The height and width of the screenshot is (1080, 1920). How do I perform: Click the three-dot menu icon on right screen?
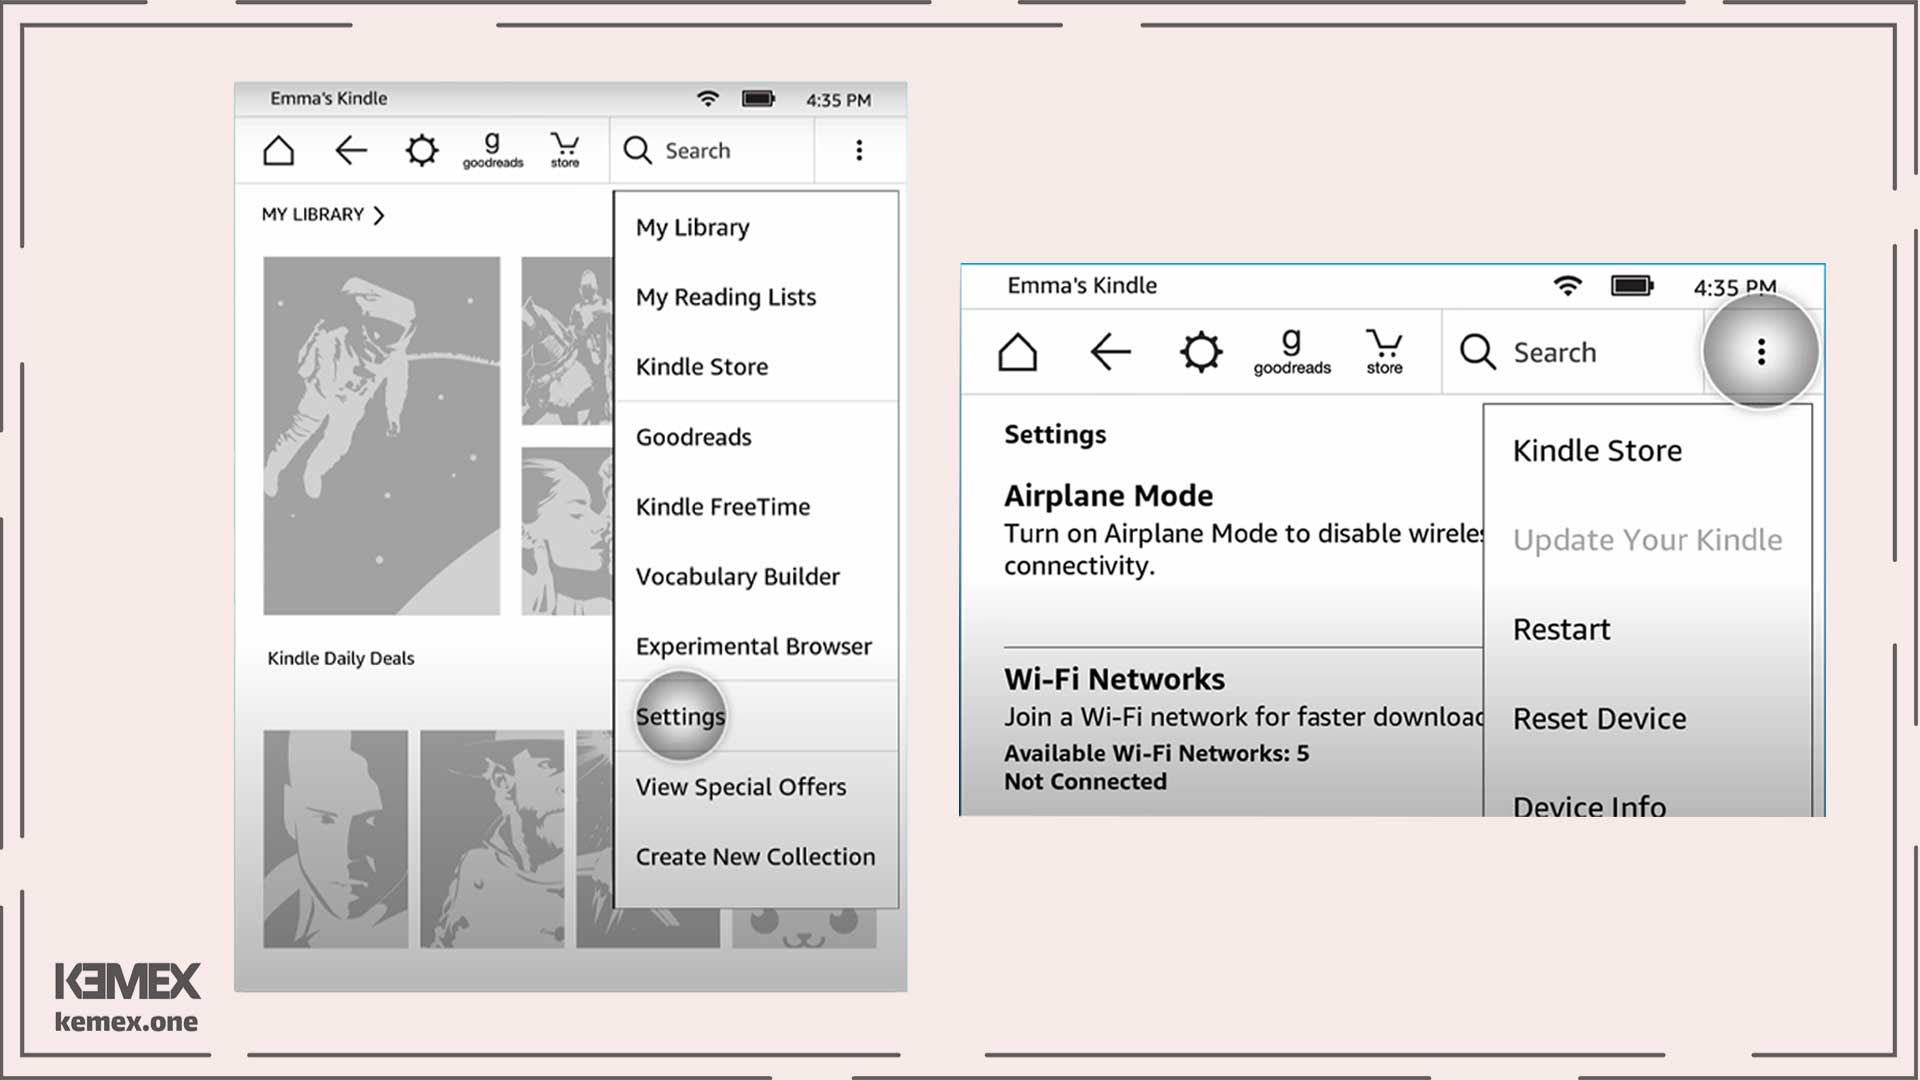click(1763, 352)
